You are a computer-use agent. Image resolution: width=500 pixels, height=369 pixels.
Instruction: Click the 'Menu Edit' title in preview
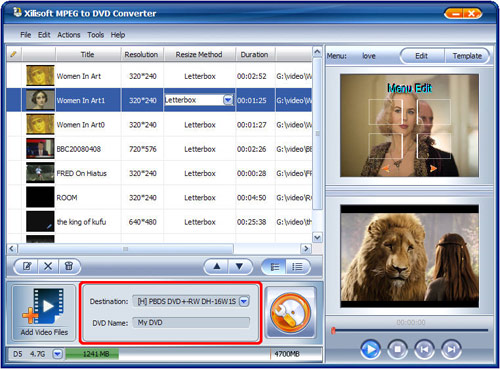[x=410, y=88]
